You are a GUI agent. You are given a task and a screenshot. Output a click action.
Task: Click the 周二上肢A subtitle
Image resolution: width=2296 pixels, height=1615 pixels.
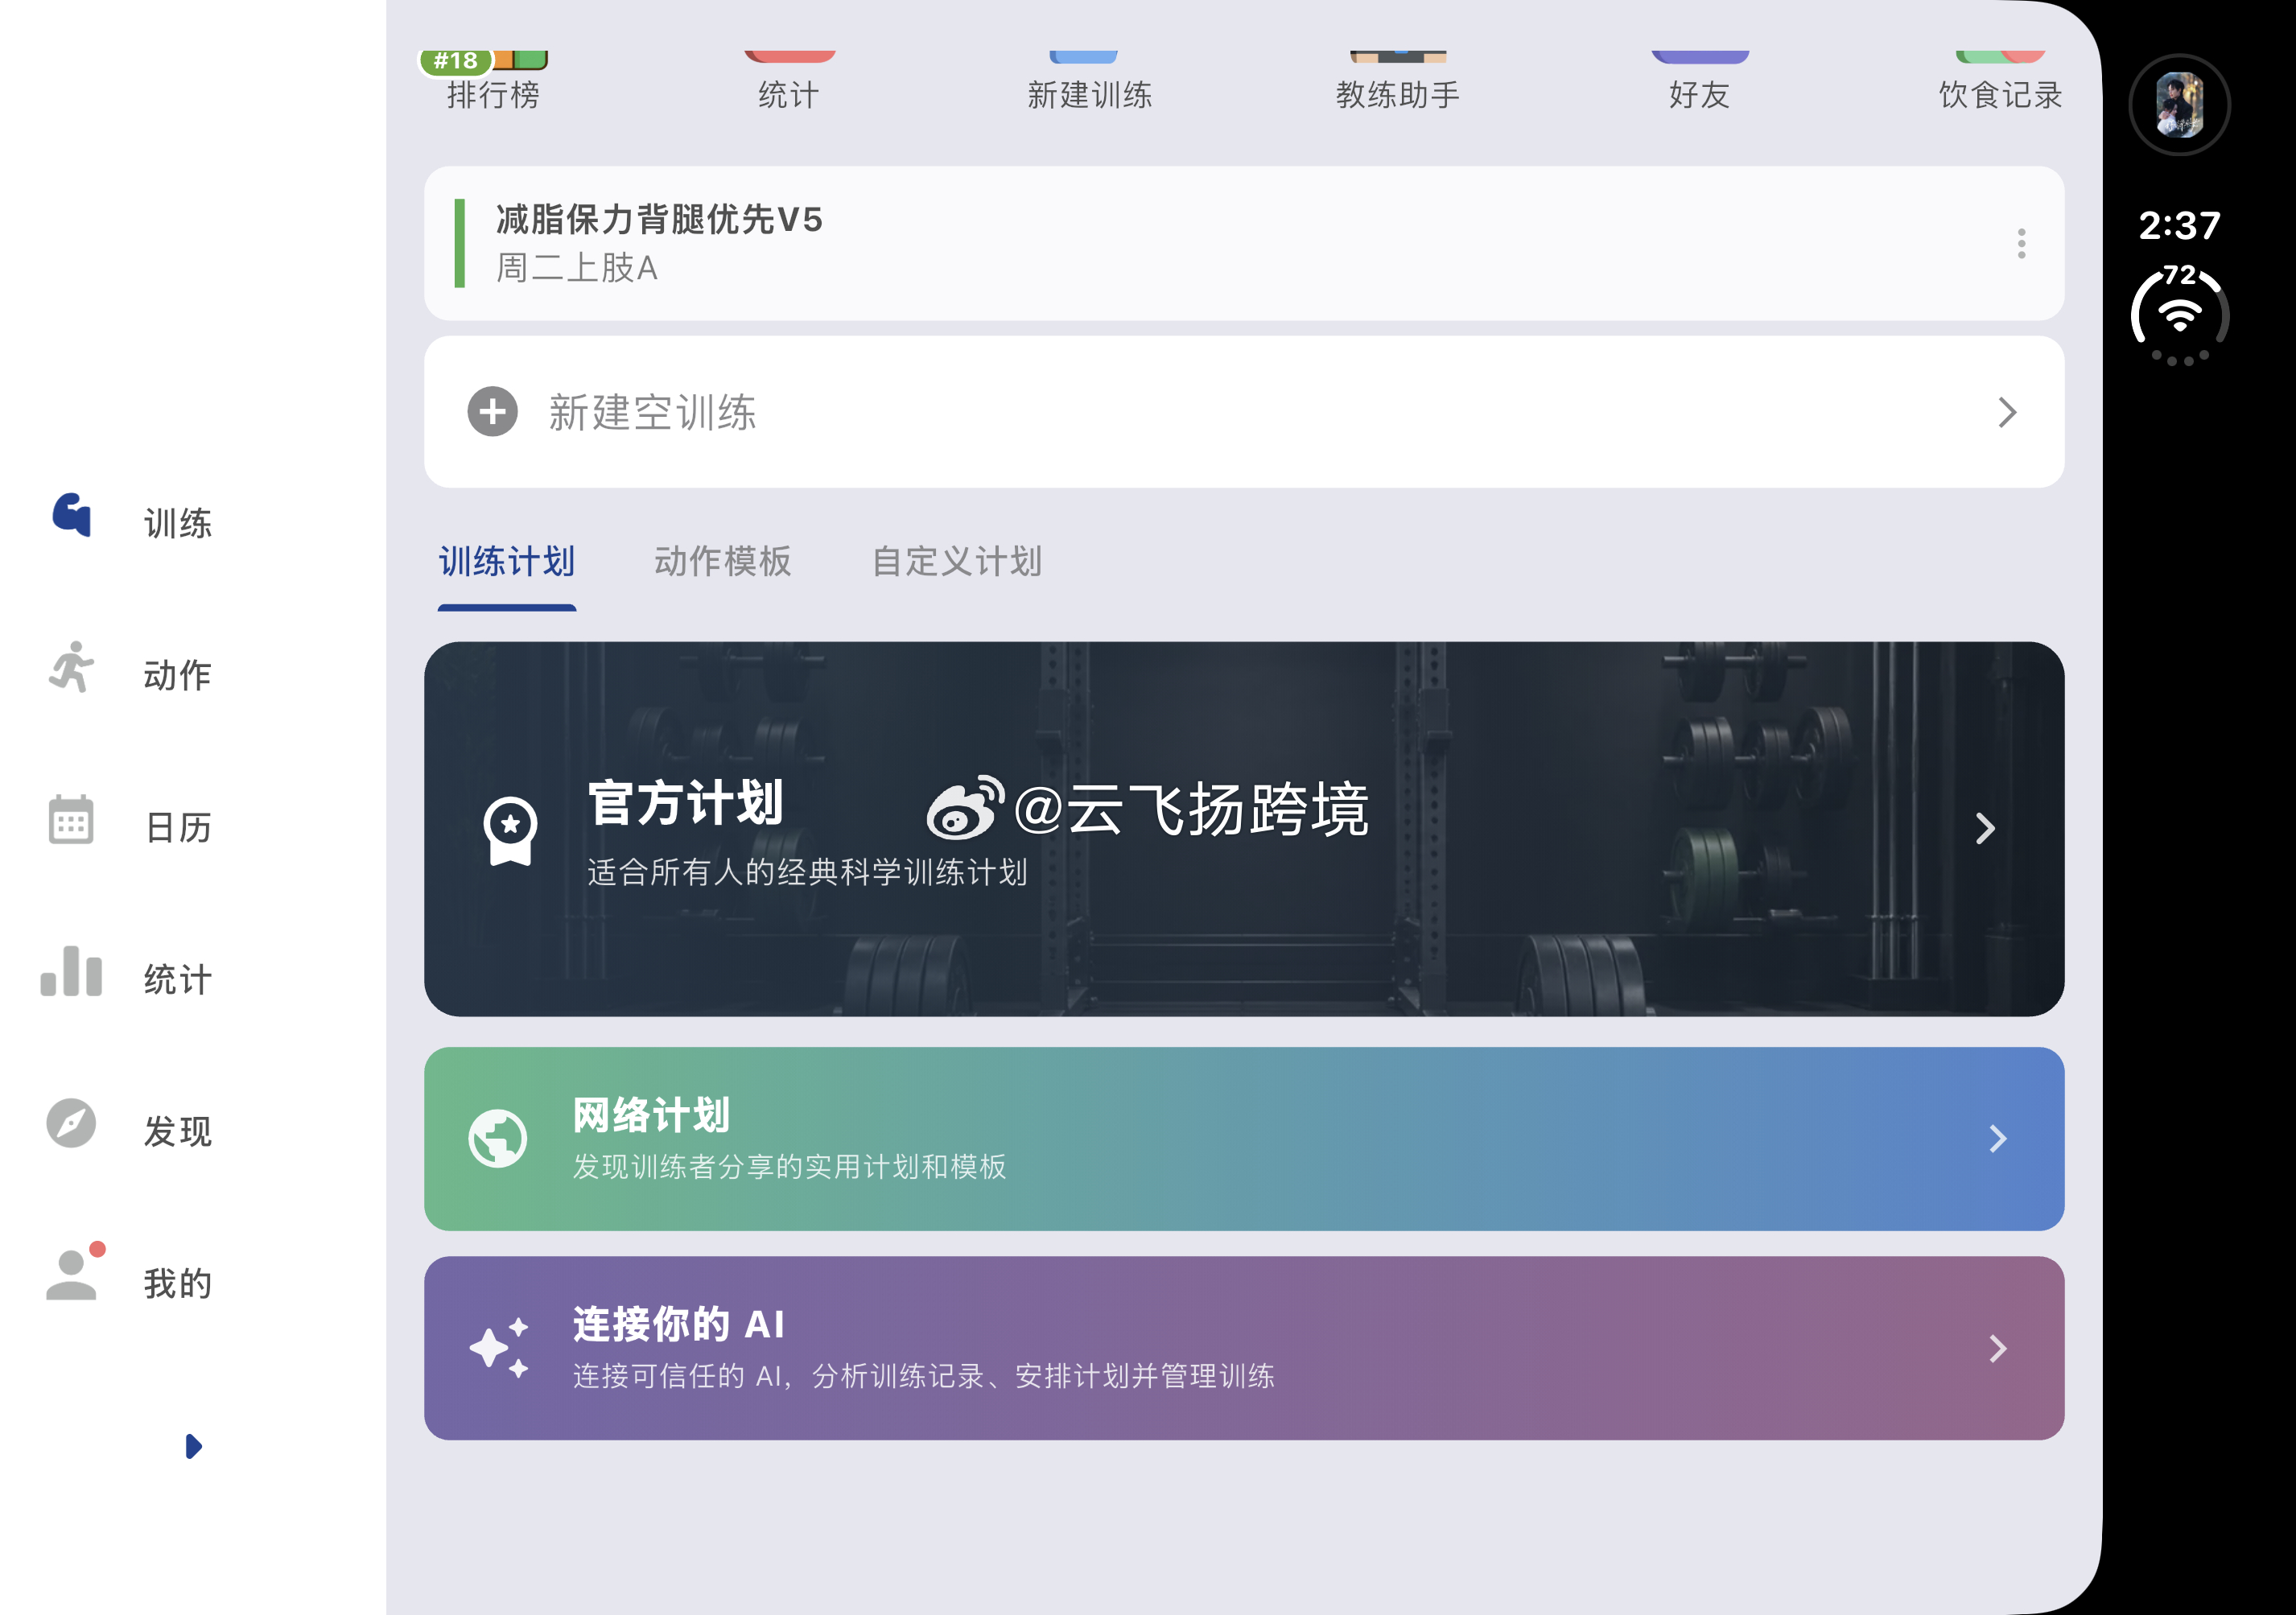pyautogui.click(x=577, y=268)
